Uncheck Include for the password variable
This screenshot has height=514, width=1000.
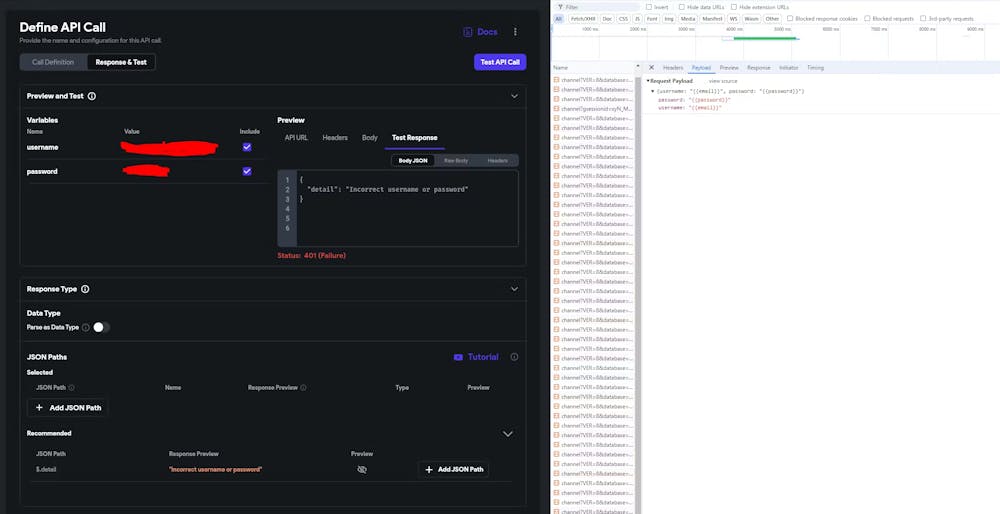click(x=247, y=172)
